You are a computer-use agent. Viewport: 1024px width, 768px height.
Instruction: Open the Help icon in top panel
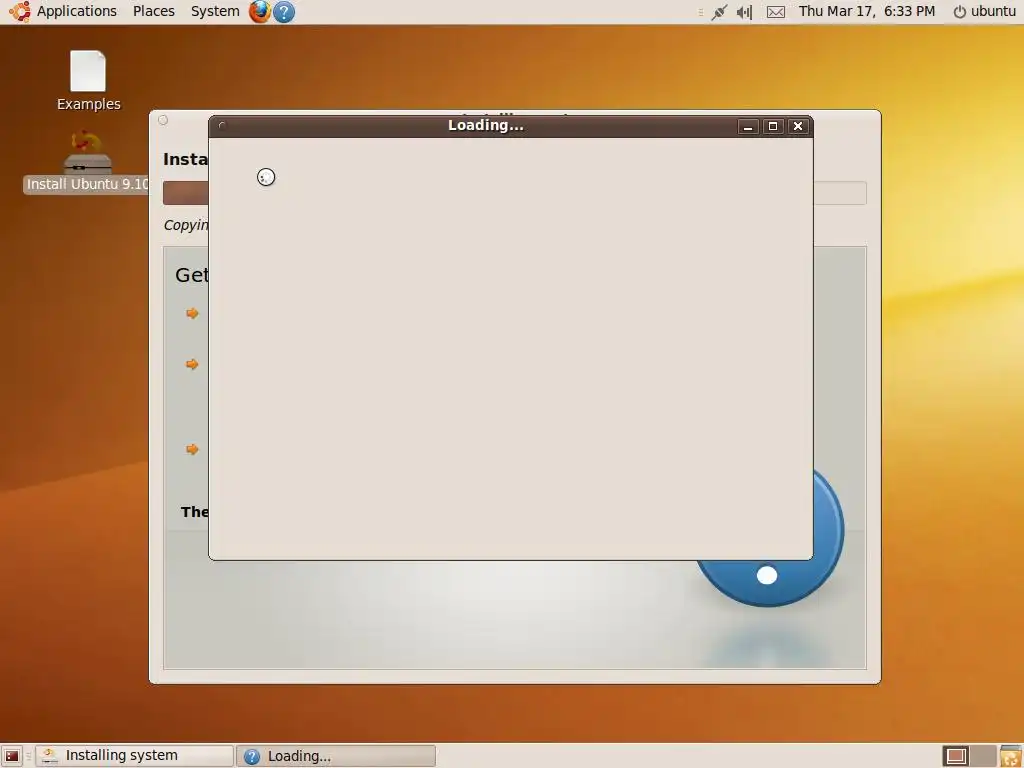pyautogui.click(x=283, y=12)
